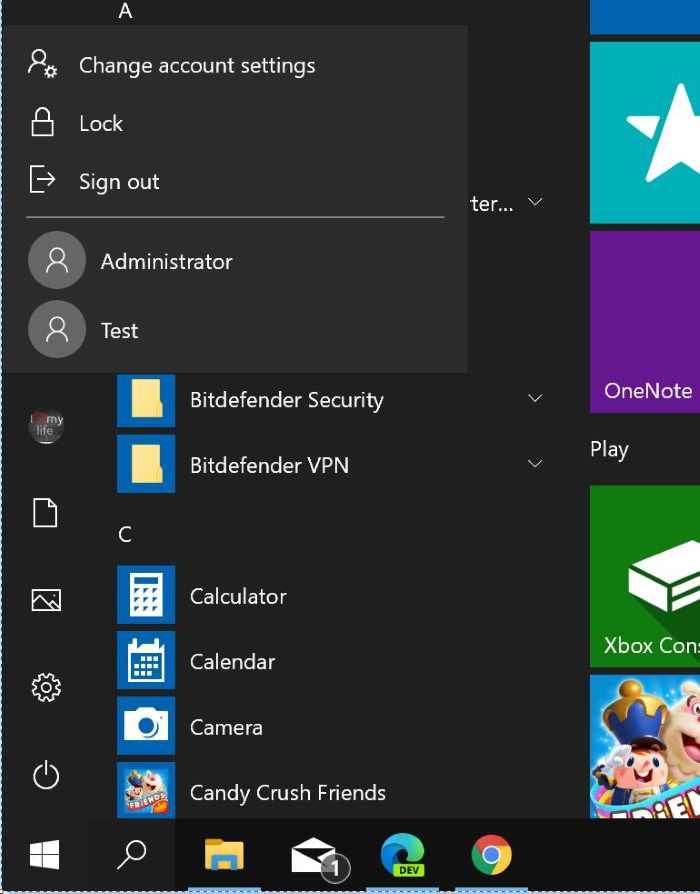Click the Play group heading
Viewport: 700px width, 894px height.
click(609, 450)
